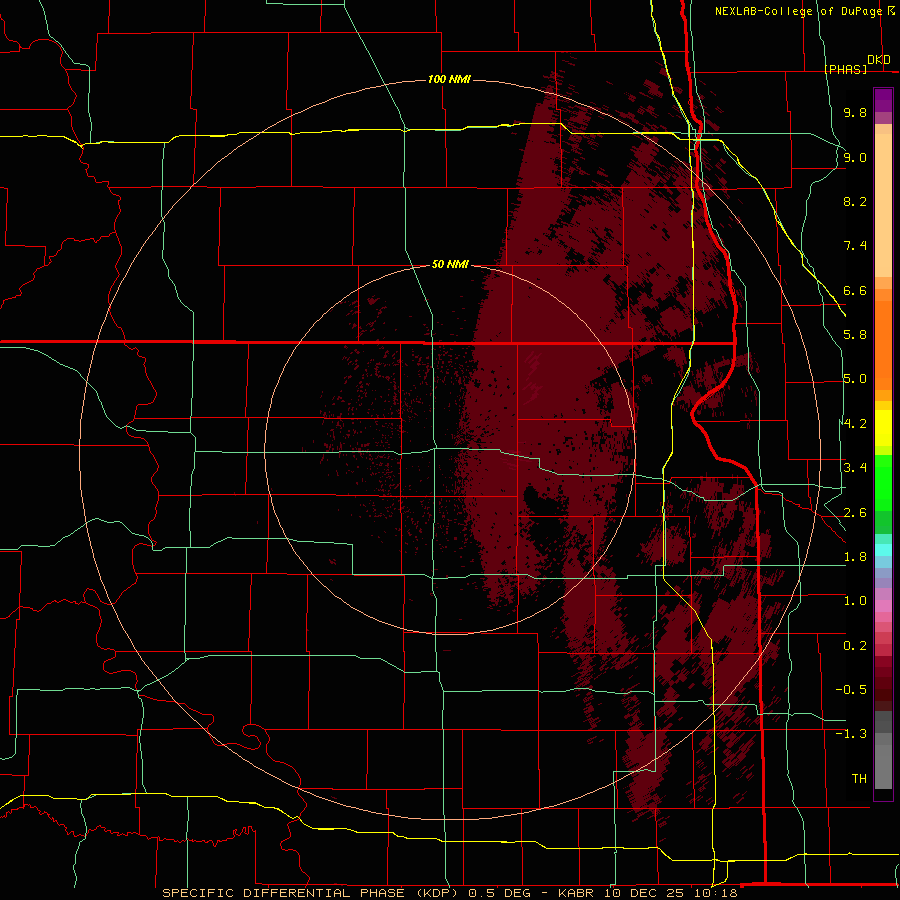
Task: Click the "50 NMI" range ring label
Action: tap(450, 264)
